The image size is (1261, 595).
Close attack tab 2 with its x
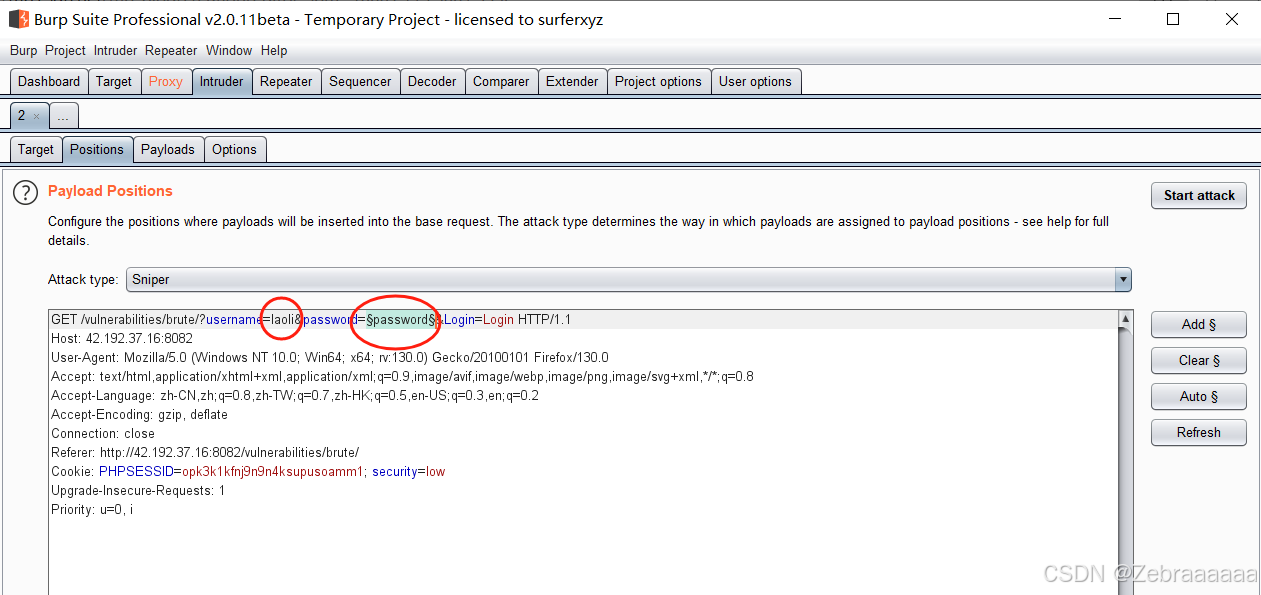click(x=37, y=116)
